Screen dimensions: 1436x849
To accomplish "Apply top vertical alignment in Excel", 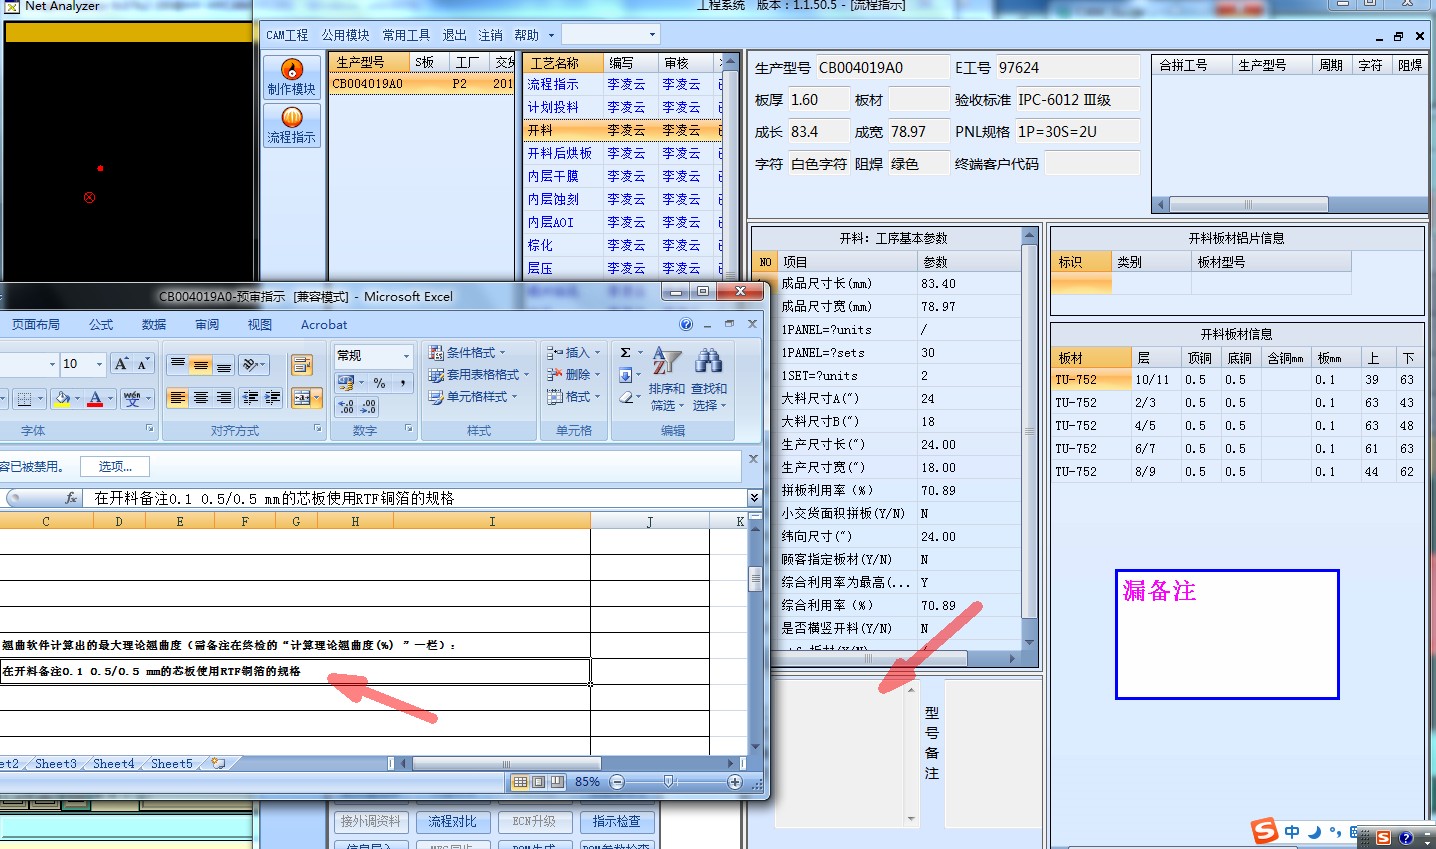I will tap(177, 364).
